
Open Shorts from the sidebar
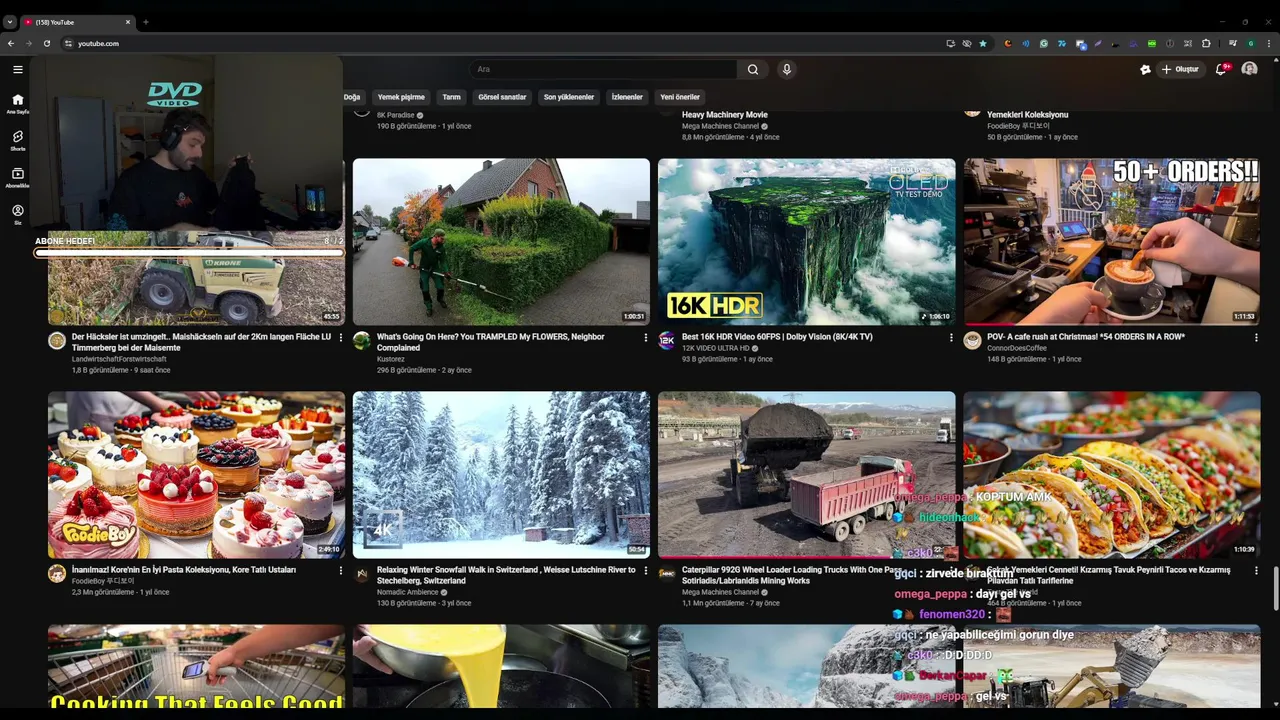(17, 140)
